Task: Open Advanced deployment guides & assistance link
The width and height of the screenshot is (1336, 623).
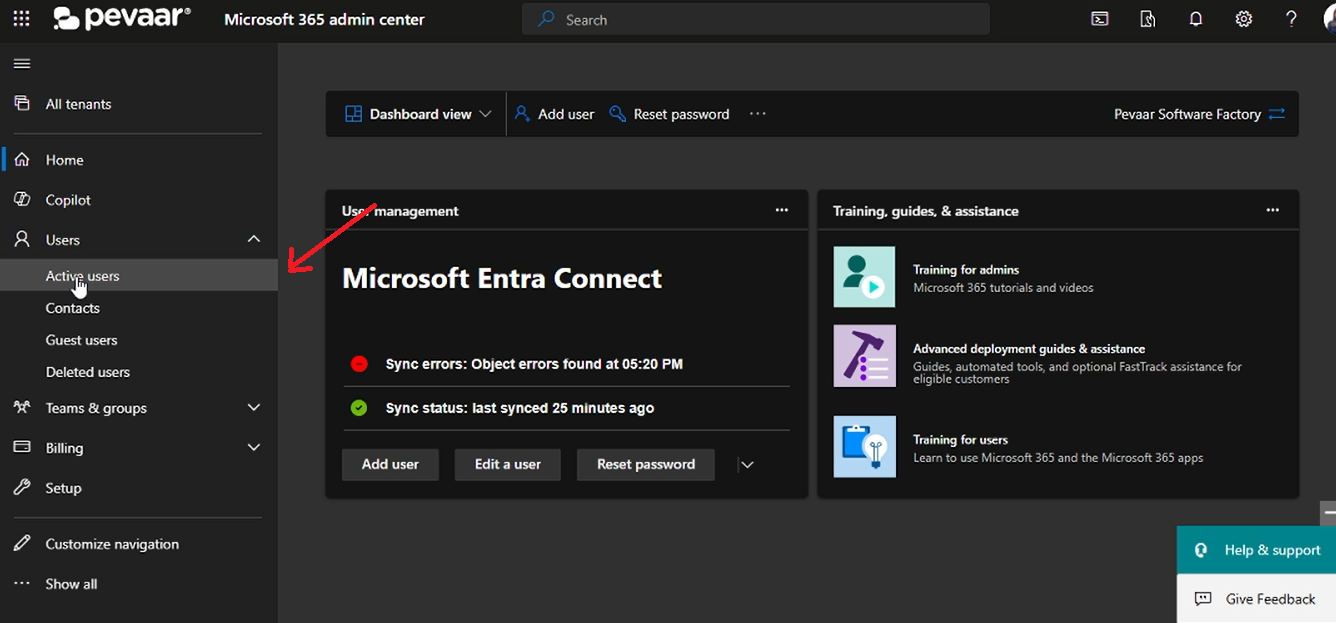Action: pyautogui.click(x=1029, y=349)
